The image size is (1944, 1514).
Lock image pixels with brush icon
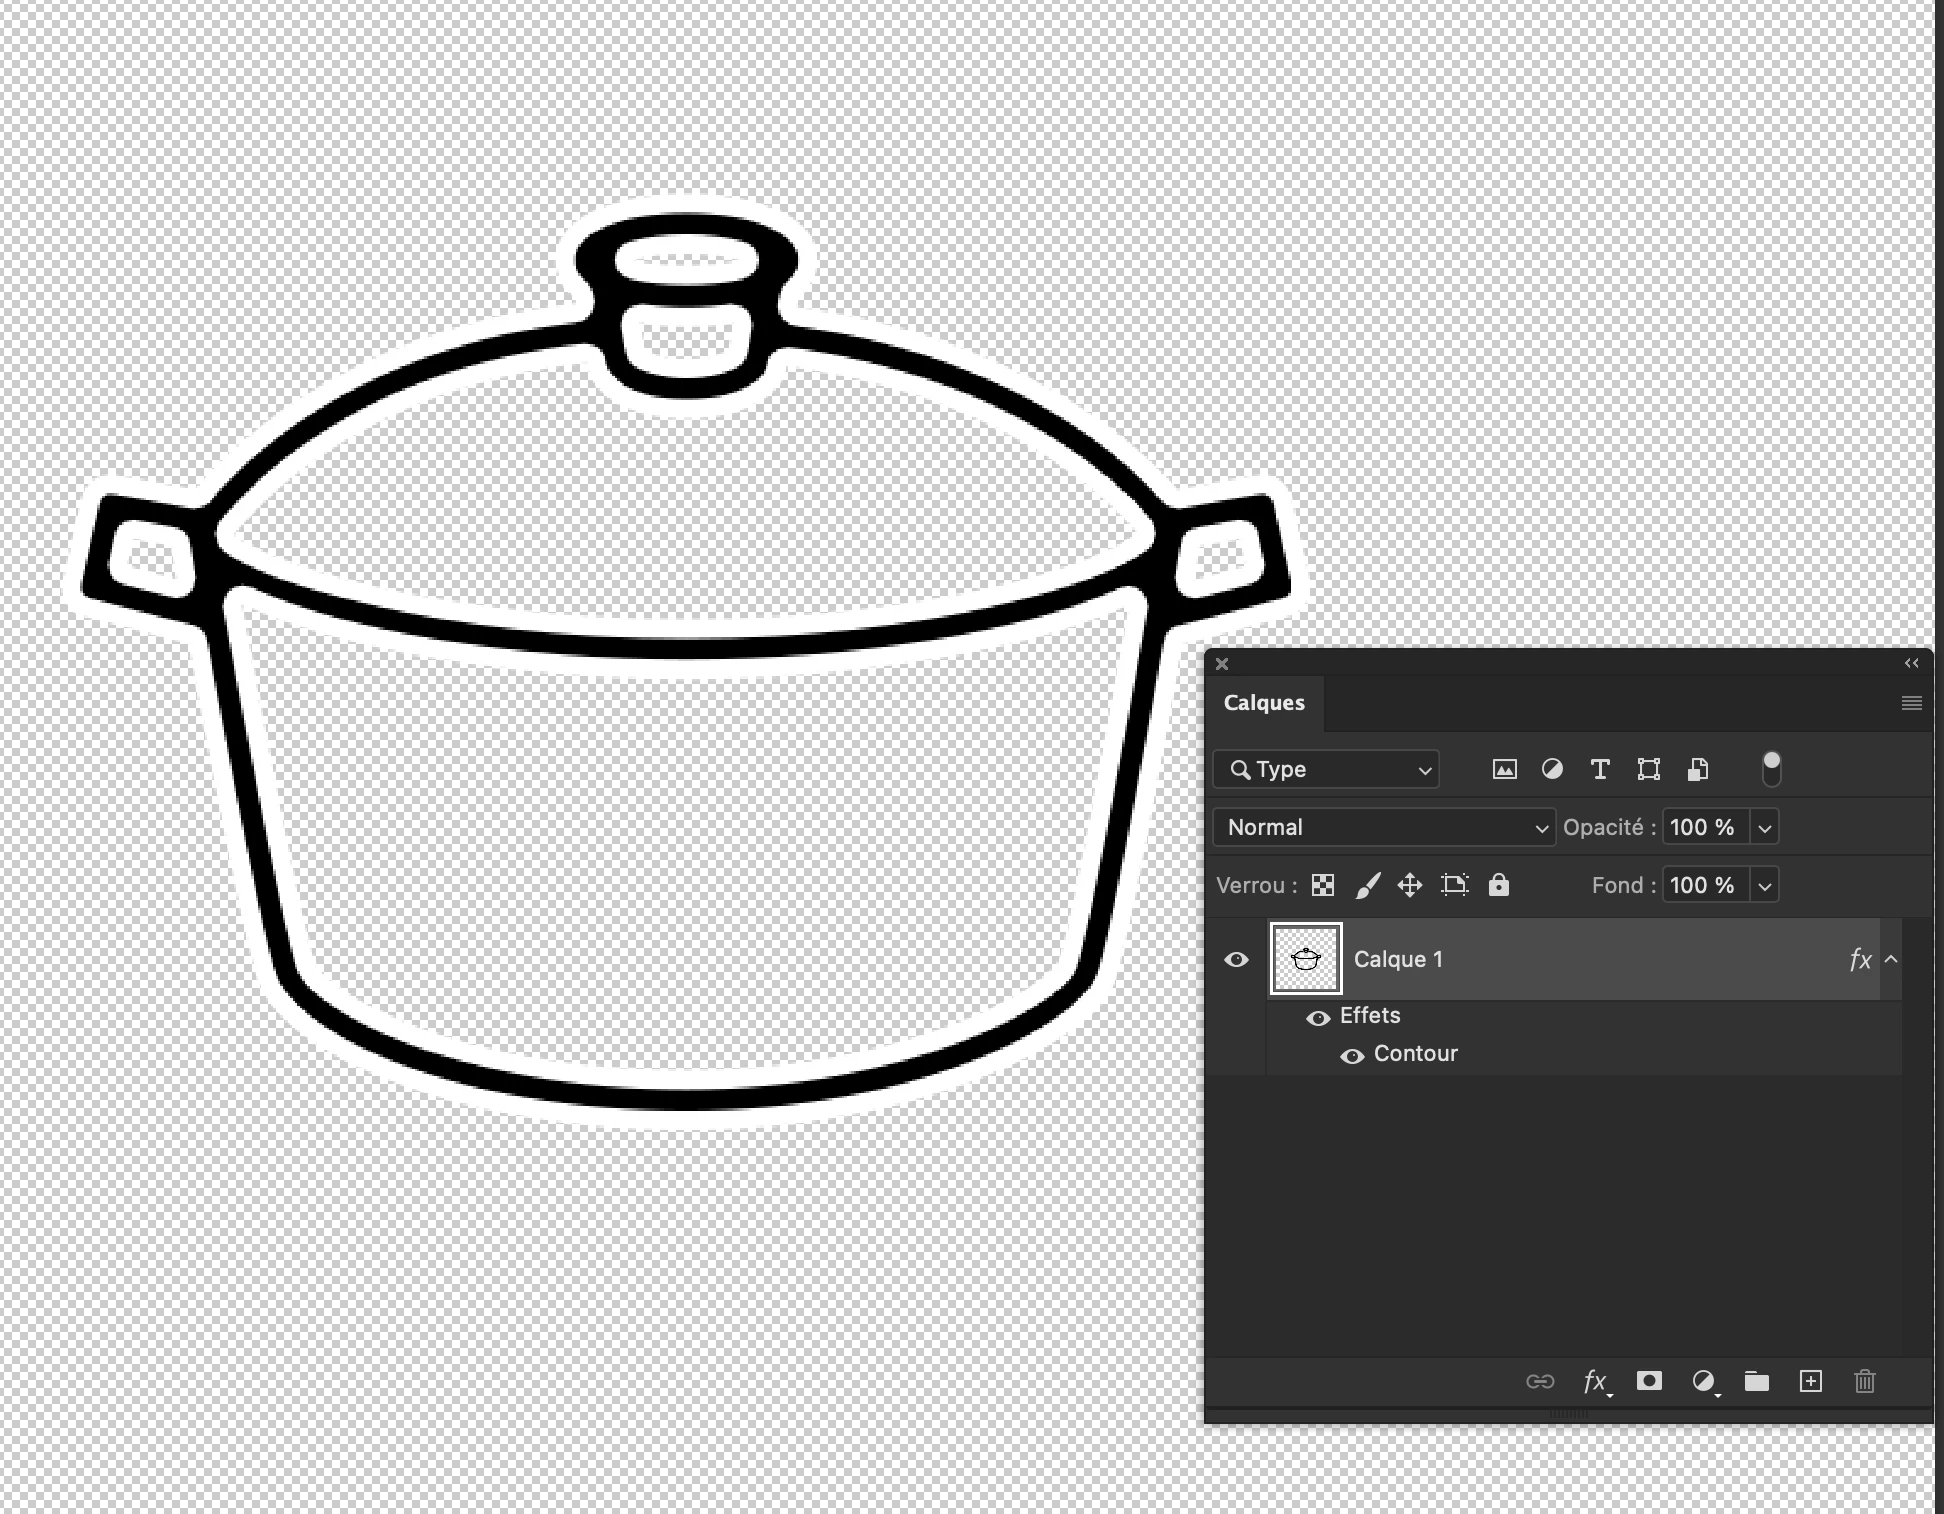pyautogui.click(x=1367, y=885)
